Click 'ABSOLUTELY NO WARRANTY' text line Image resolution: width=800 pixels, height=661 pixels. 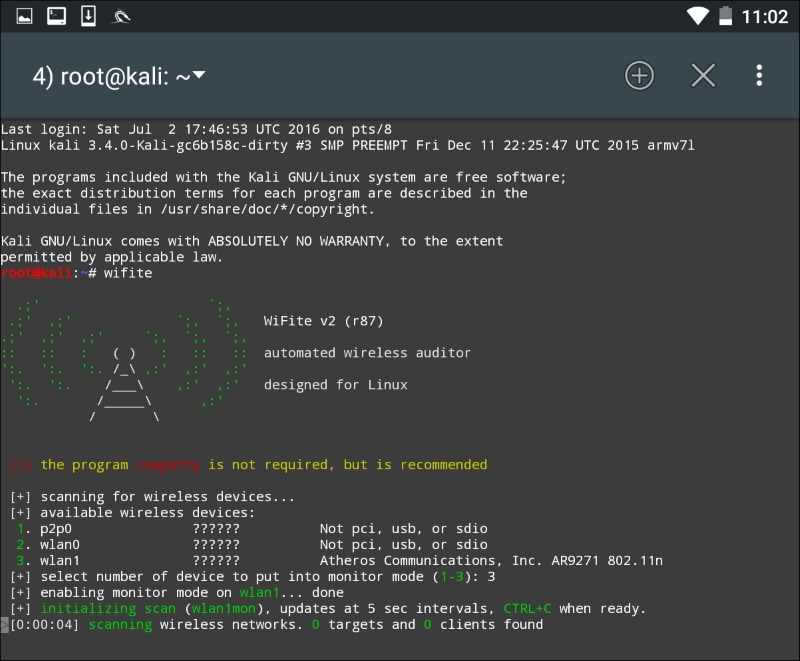(x=252, y=241)
